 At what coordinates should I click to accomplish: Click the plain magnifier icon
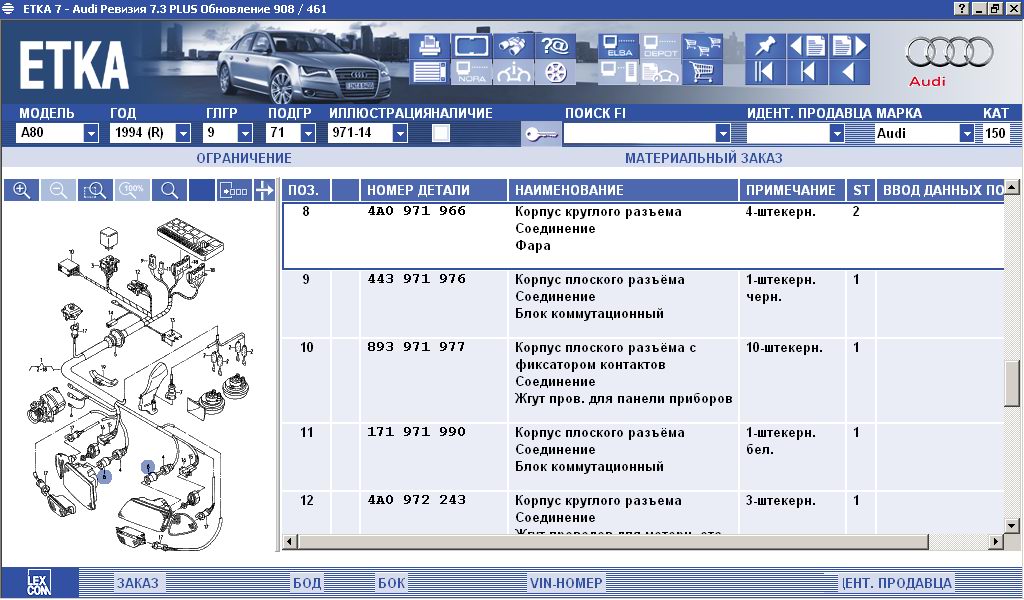[x=170, y=190]
